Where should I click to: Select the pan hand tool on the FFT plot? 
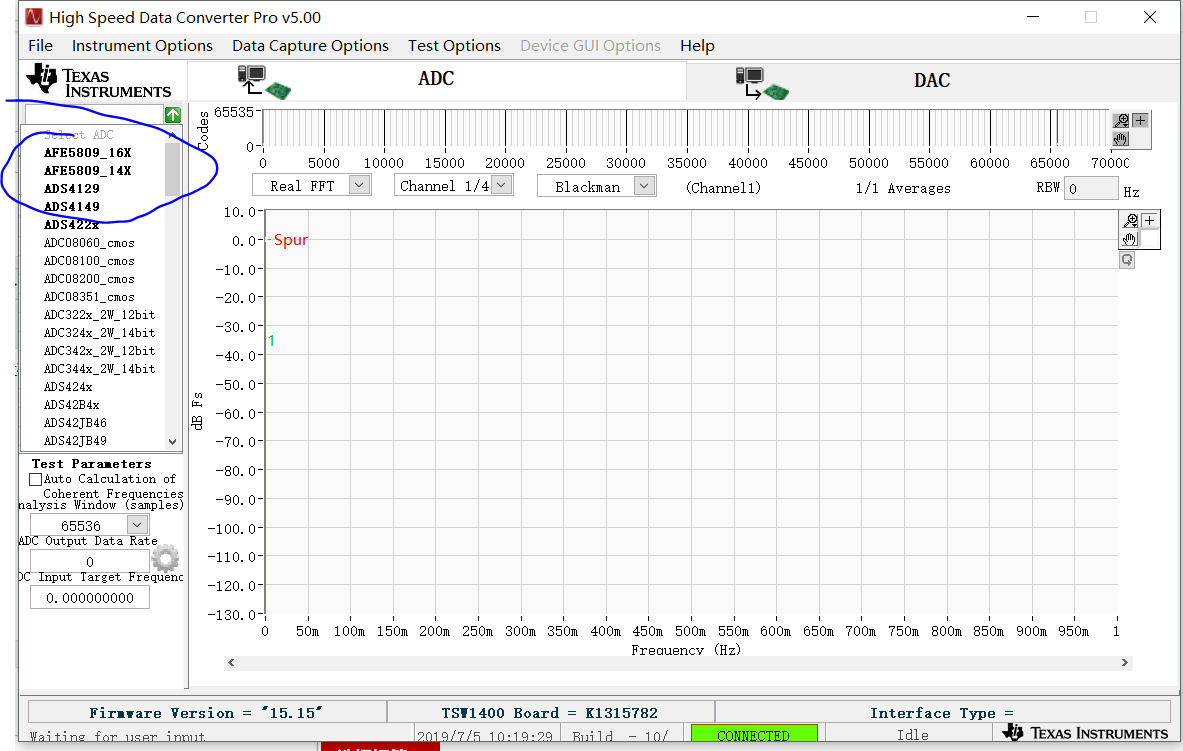click(1129, 239)
